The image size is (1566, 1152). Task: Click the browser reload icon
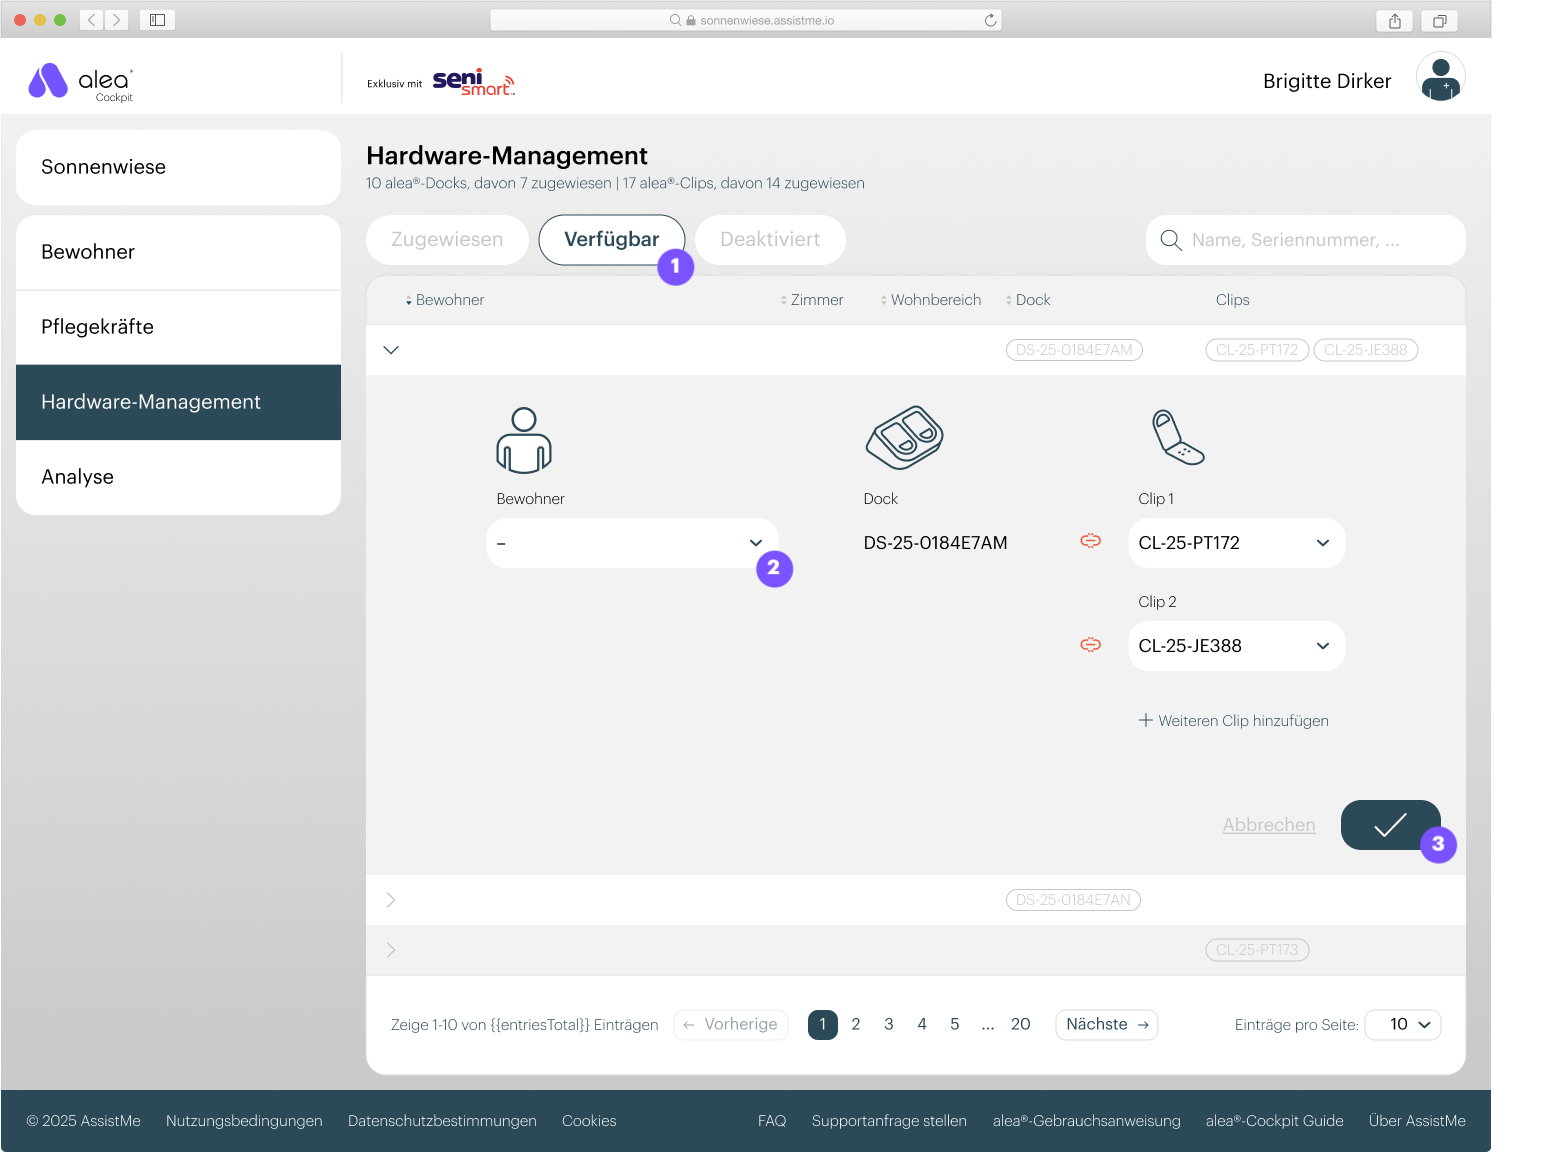point(990,20)
